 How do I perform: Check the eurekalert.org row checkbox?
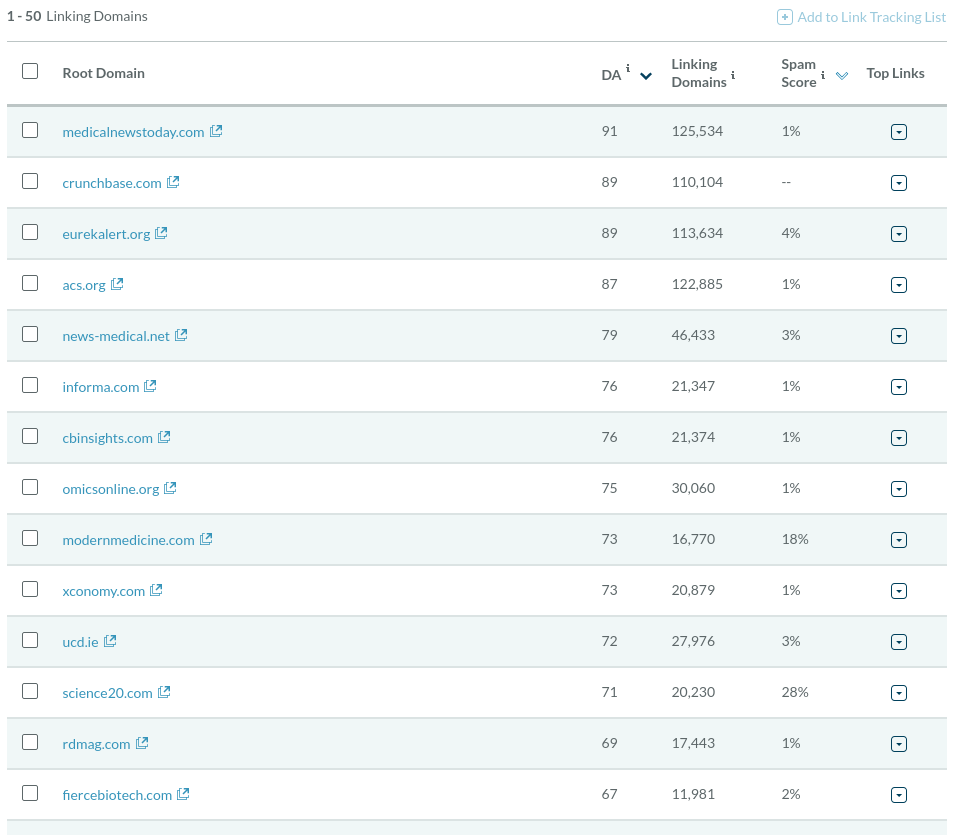30,232
